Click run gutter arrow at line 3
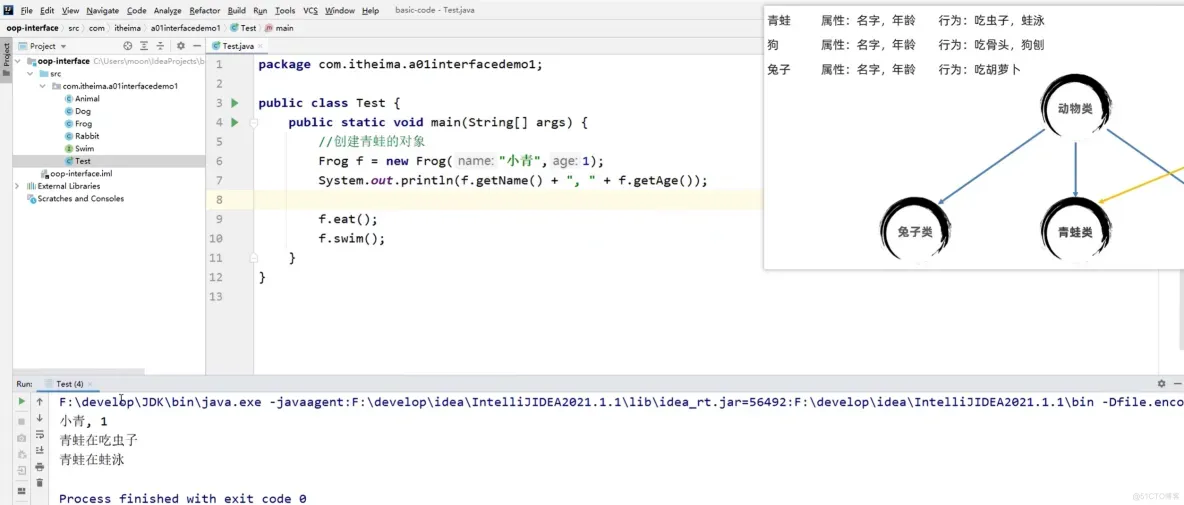The height and width of the screenshot is (505, 1184). 235,103
